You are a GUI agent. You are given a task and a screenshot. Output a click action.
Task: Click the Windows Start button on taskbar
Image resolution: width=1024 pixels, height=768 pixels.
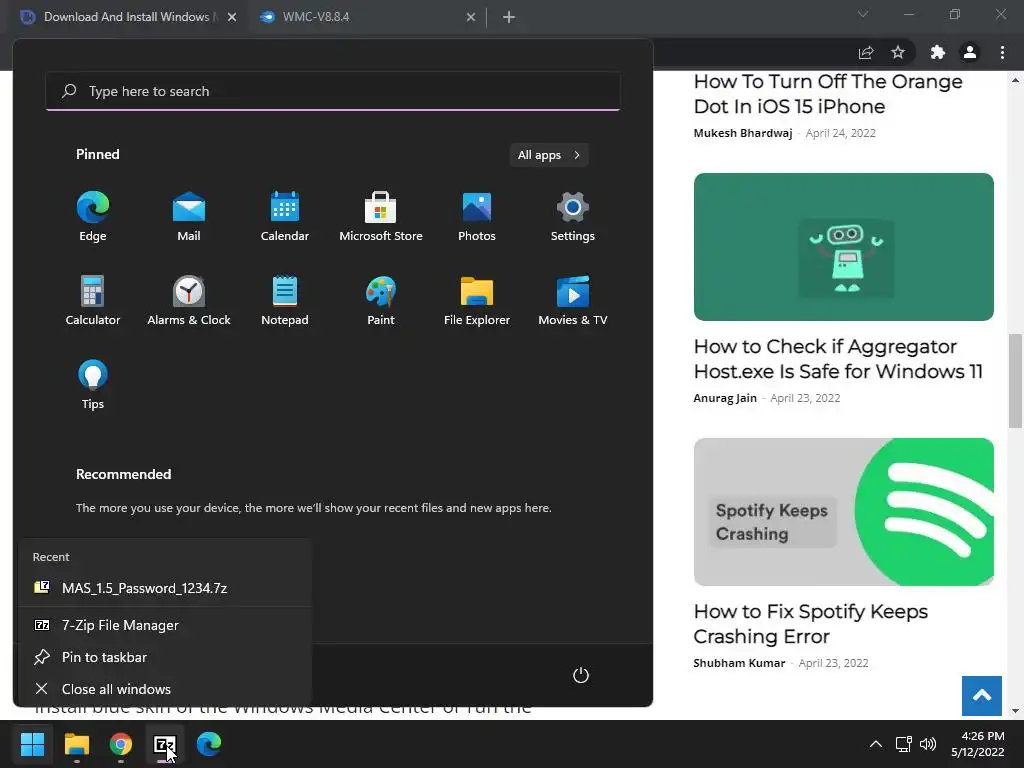[x=32, y=744]
